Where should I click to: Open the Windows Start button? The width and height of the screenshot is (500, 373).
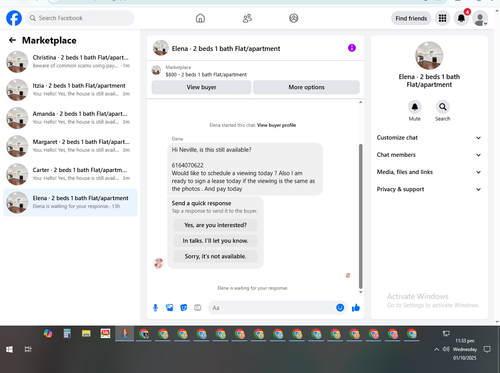point(9,349)
